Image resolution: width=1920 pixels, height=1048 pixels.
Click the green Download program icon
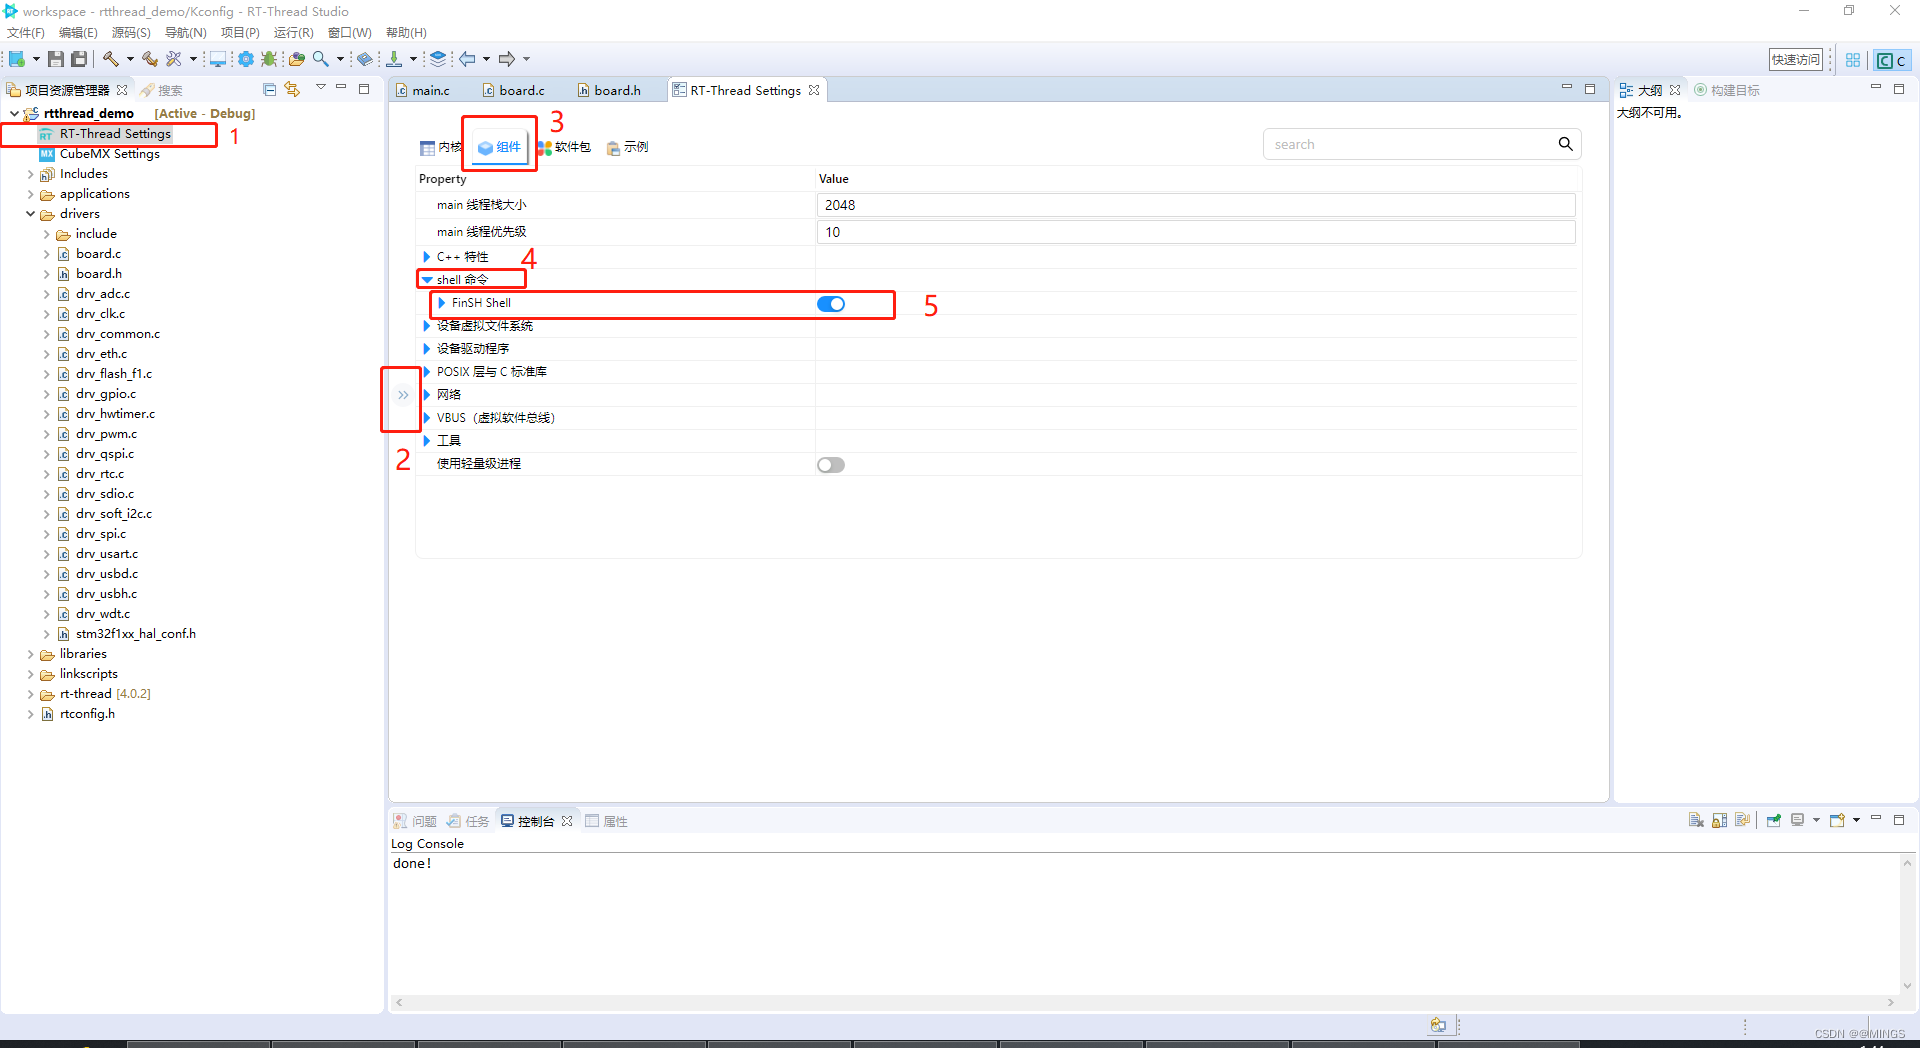394,59
